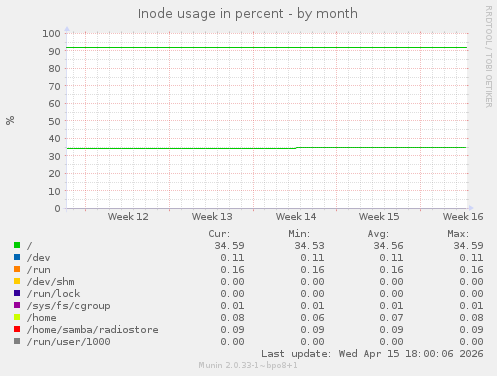Viewport: 497px width, 376px height.
Task: Click the Week 12 axis label
Action: tap(128, 217)
